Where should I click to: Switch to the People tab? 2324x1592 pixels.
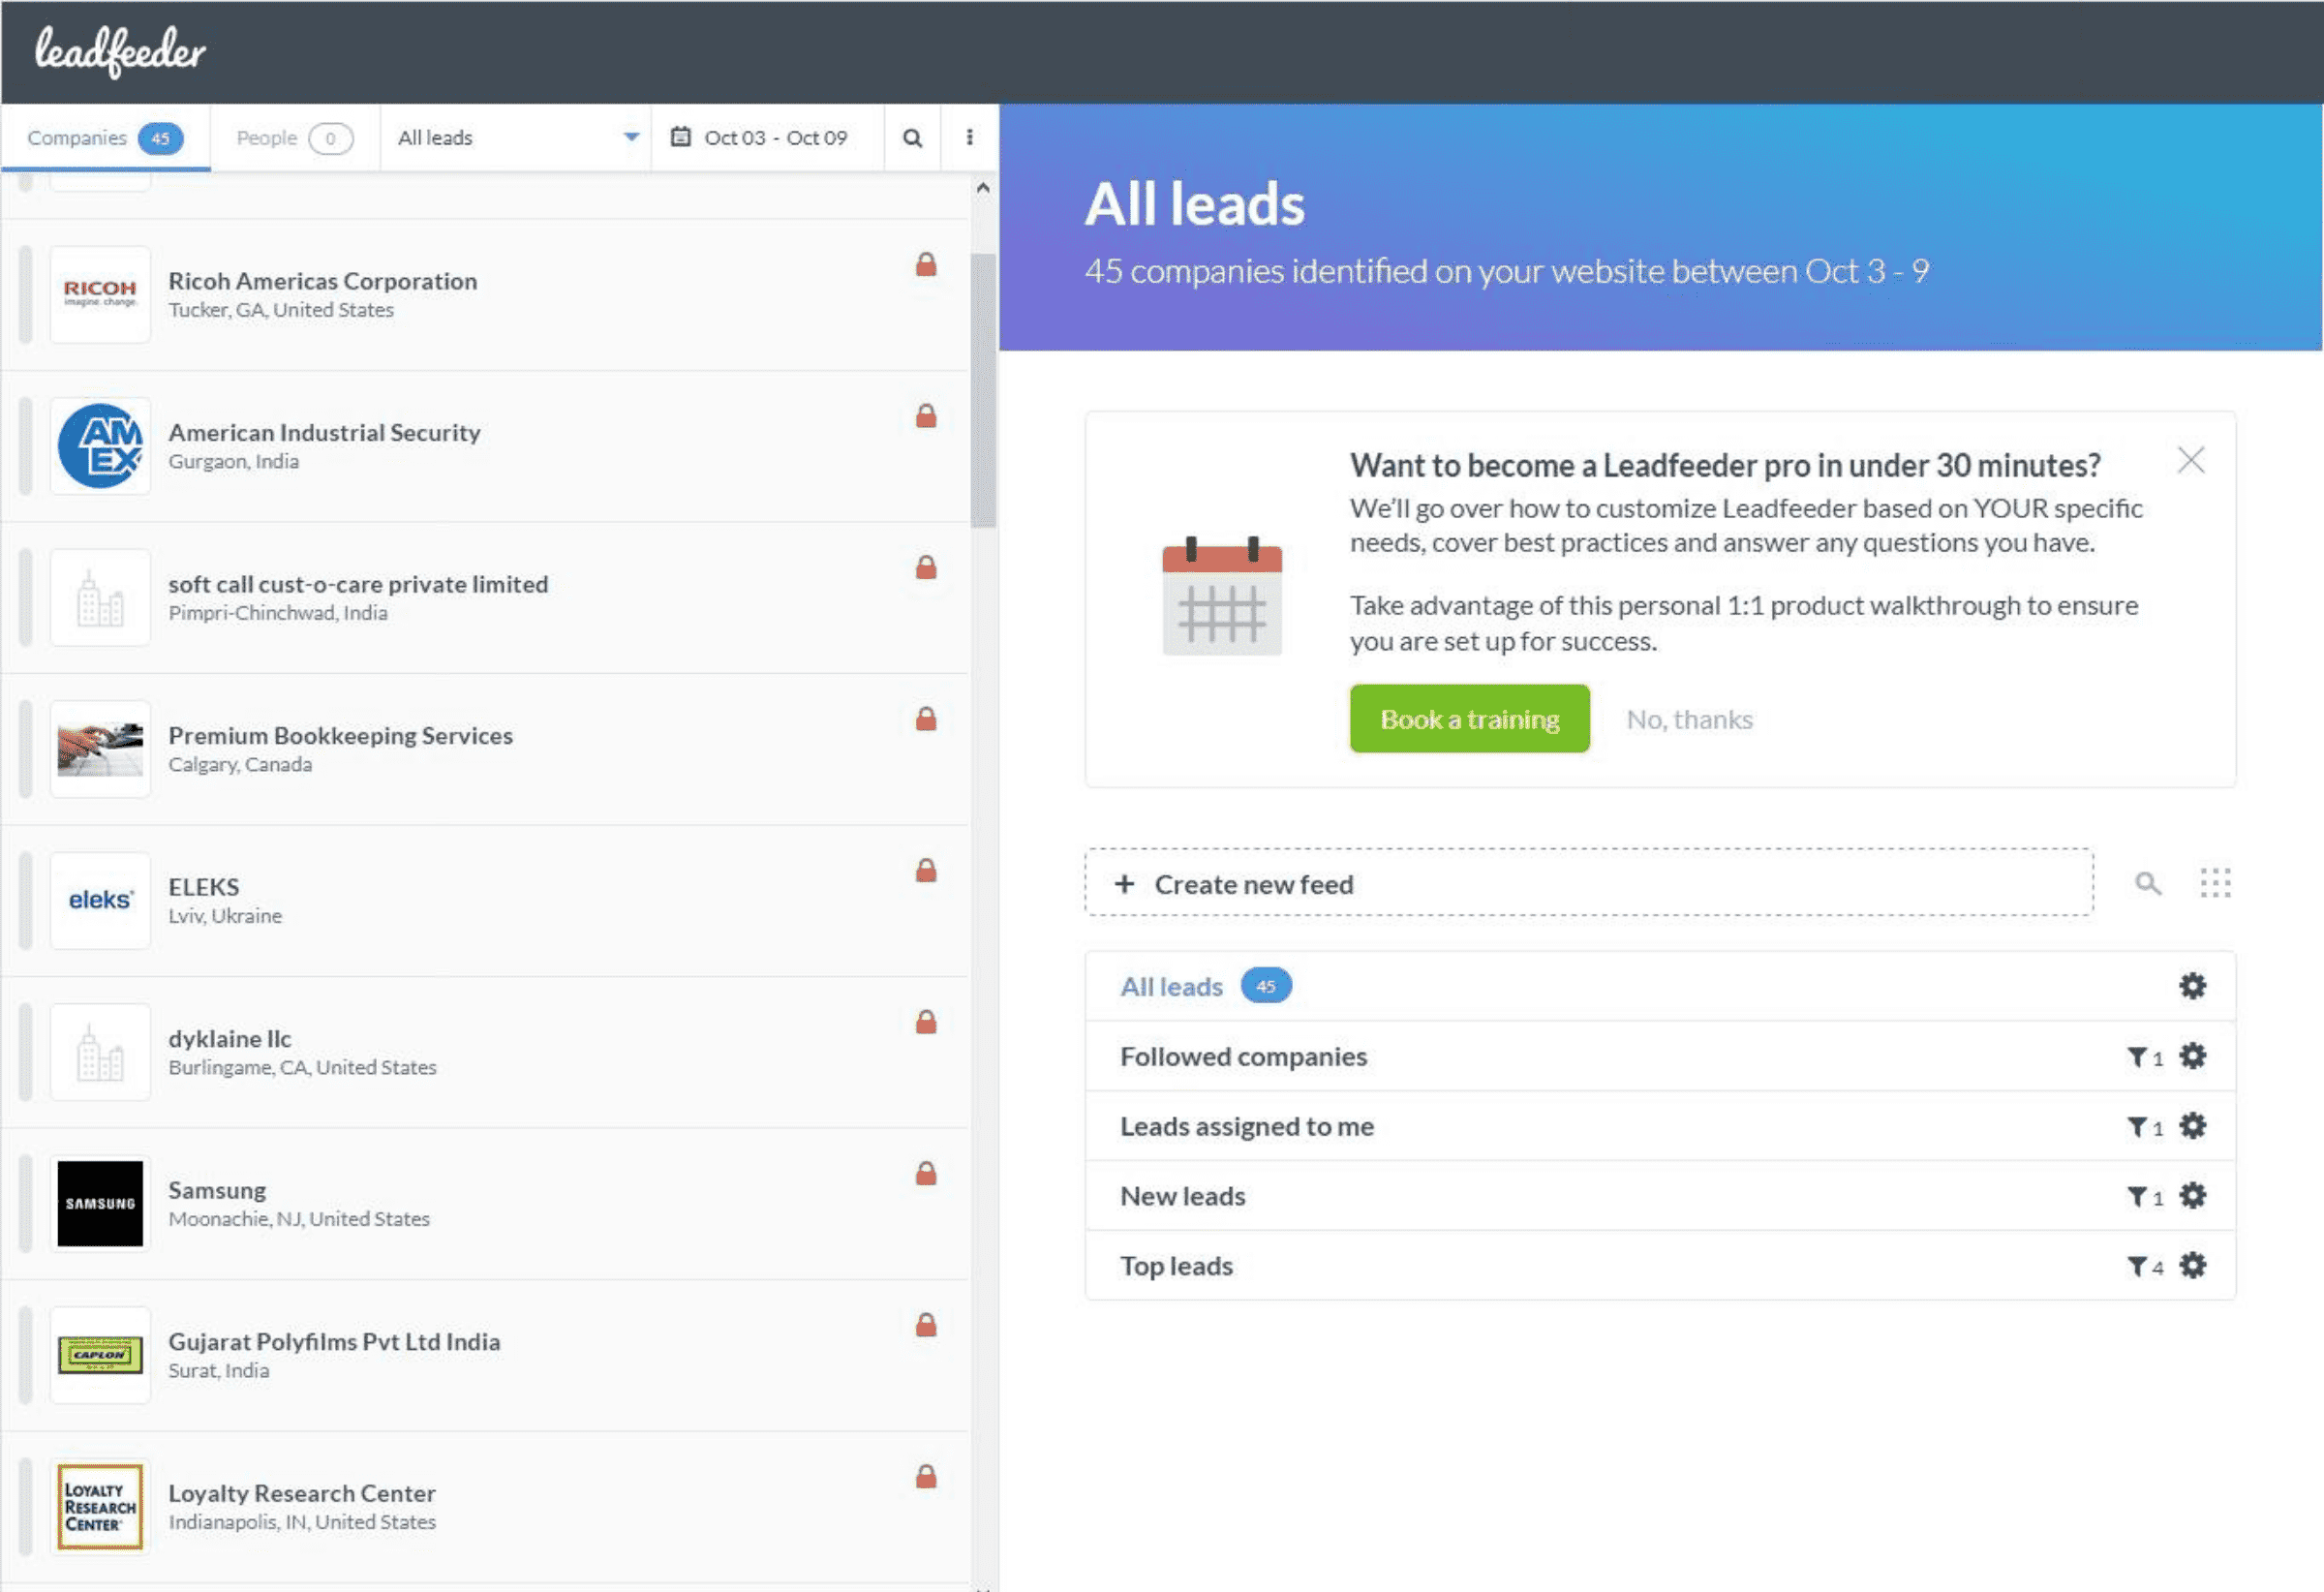pos(295,137)
